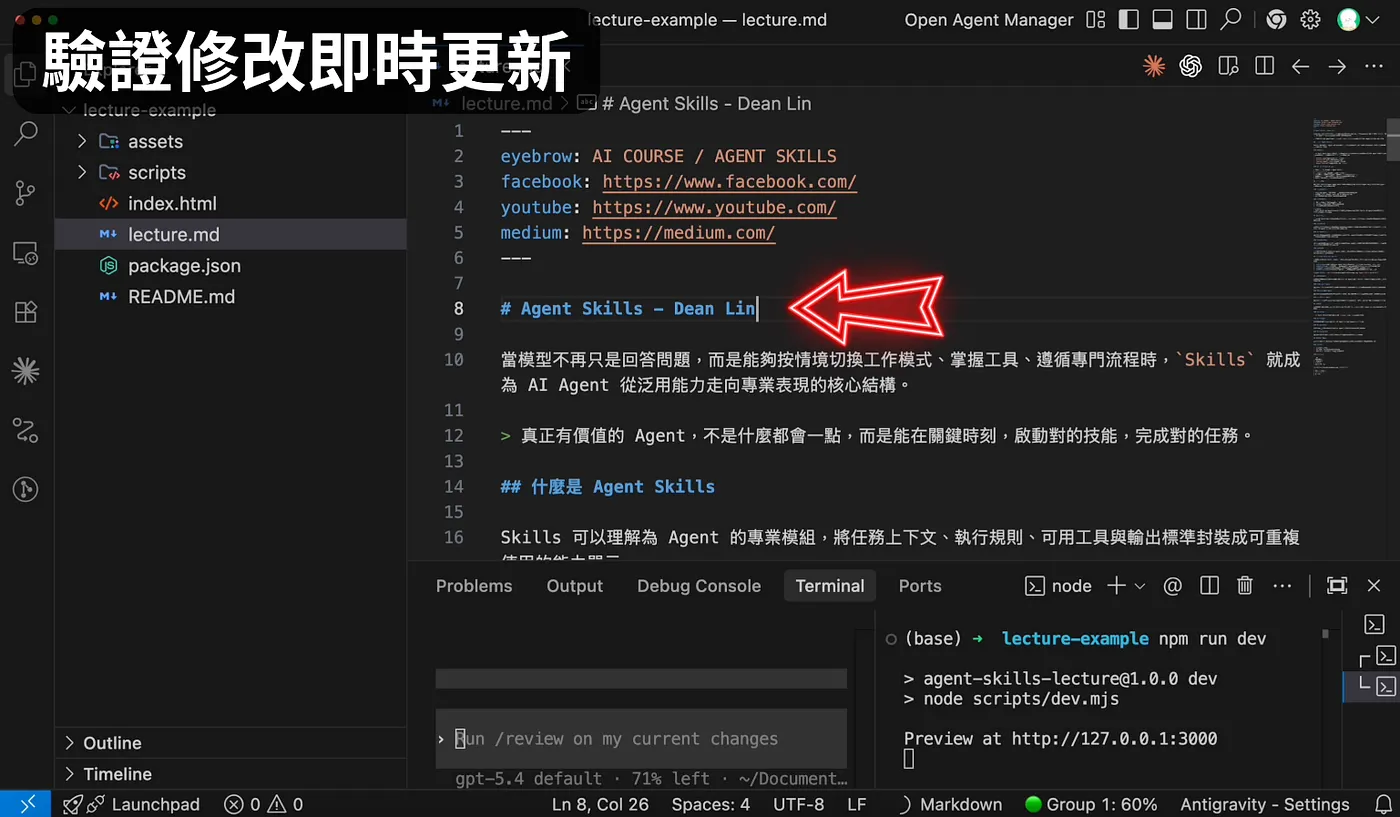Open the Source Control view
Viewport: 1400px width, 817px height.
pyautogui.click(x=26, y=193)
